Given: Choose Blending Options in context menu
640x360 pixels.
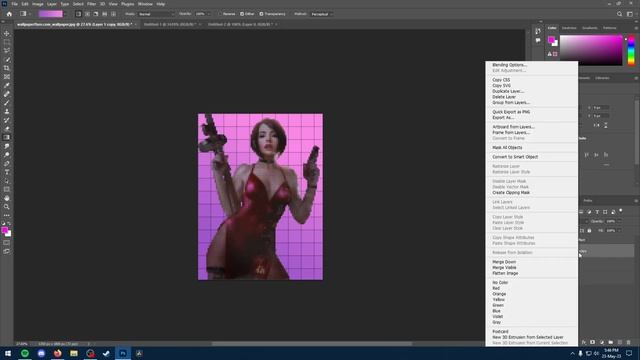Looking at the screenshot, I should 509,65.
